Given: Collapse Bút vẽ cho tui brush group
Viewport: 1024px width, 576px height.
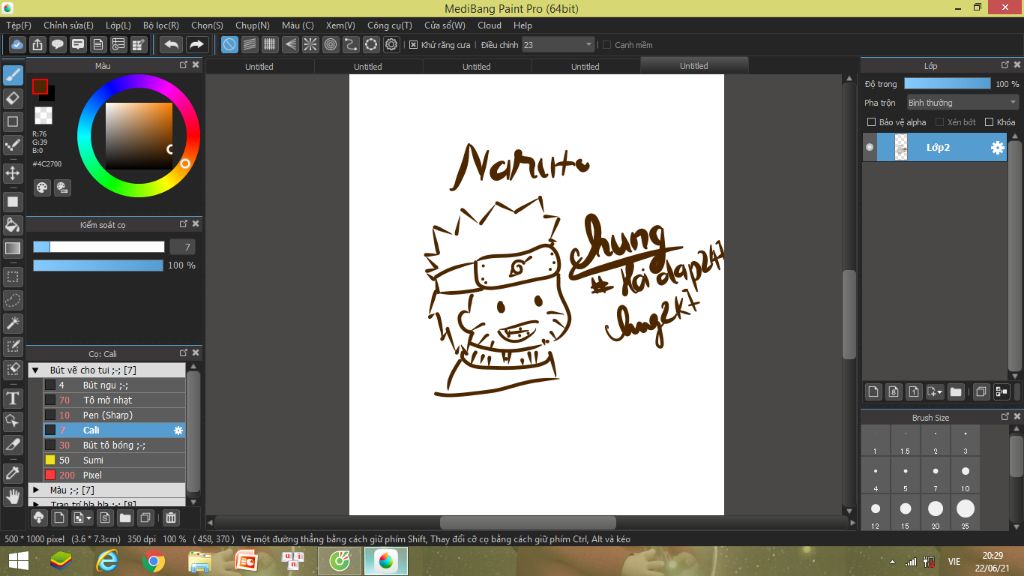Looking at the screenshot, I should 36,370.
